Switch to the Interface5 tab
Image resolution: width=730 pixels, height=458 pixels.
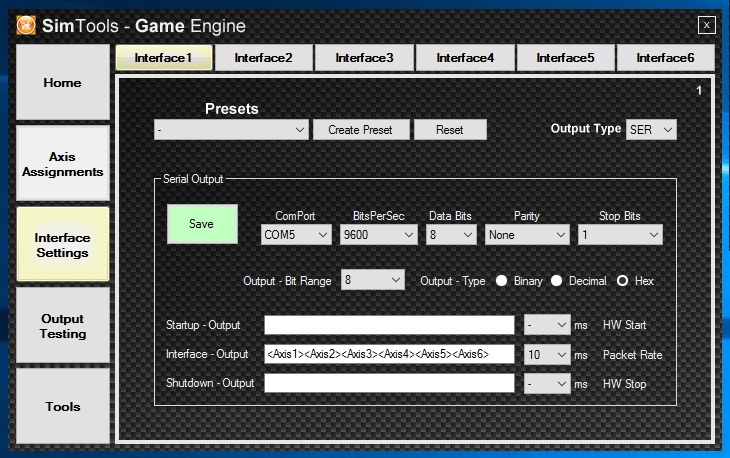[x=566, y=58]
